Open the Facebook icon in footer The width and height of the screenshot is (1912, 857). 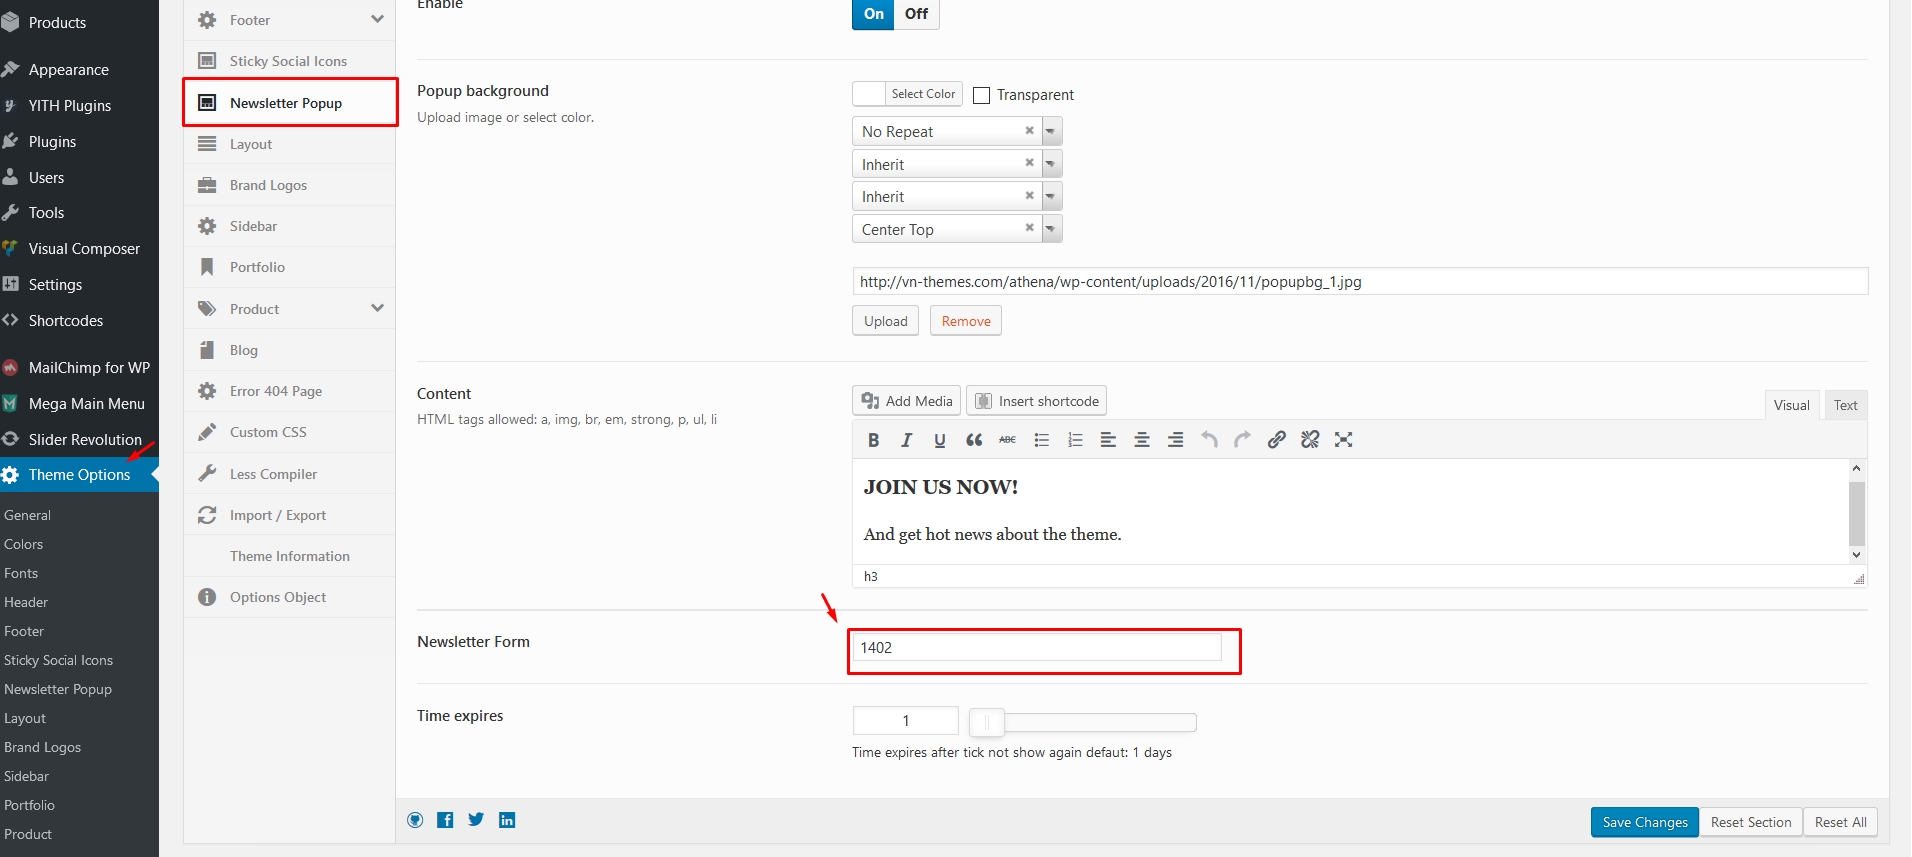tap(446, 820)
